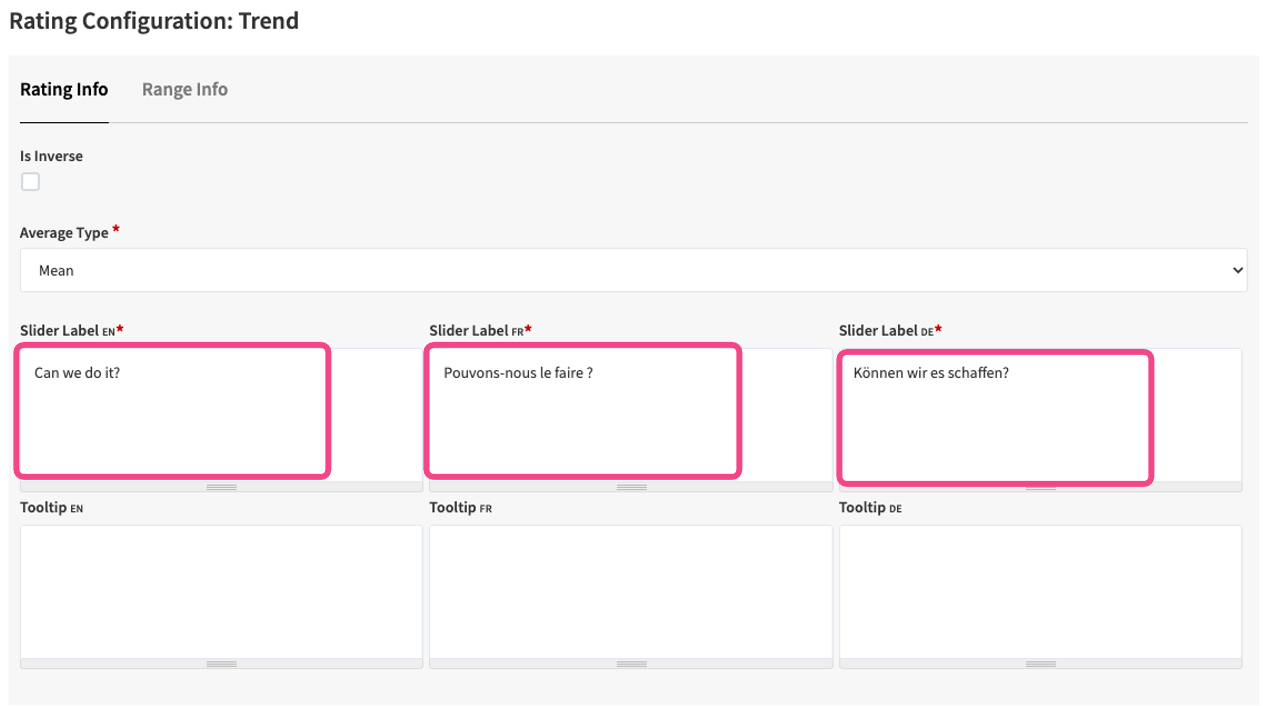Click the German slider label text area

point(995,417)
